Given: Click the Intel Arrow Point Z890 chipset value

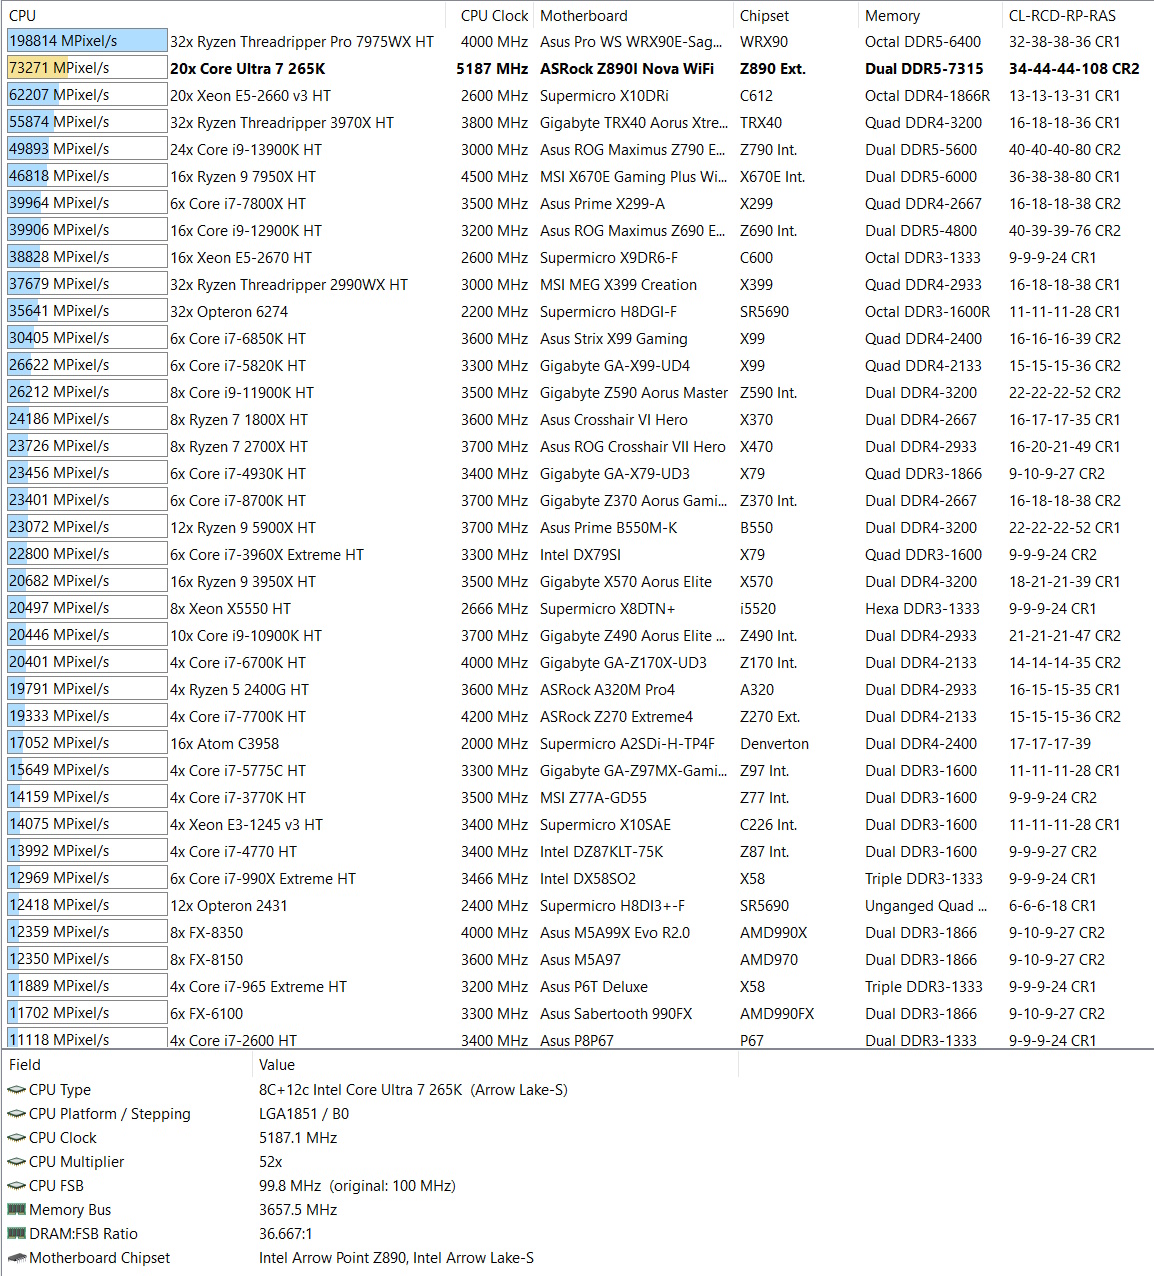Looking at the screenshot, I should 396,1258.
